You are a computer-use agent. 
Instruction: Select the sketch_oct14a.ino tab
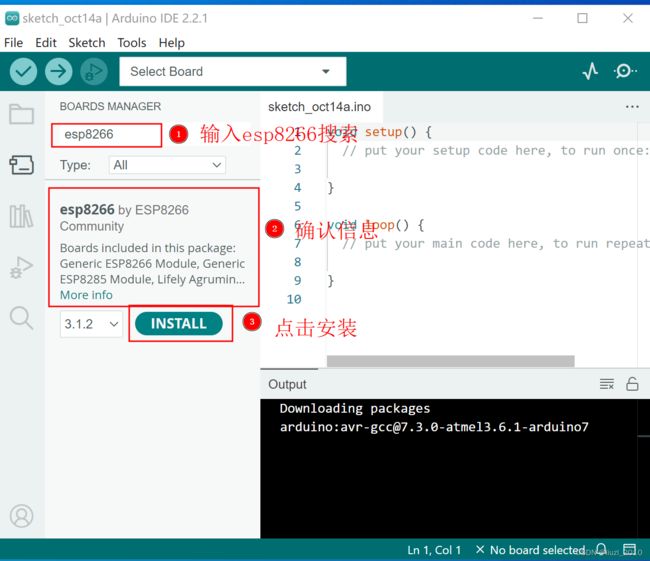(320, 107)
